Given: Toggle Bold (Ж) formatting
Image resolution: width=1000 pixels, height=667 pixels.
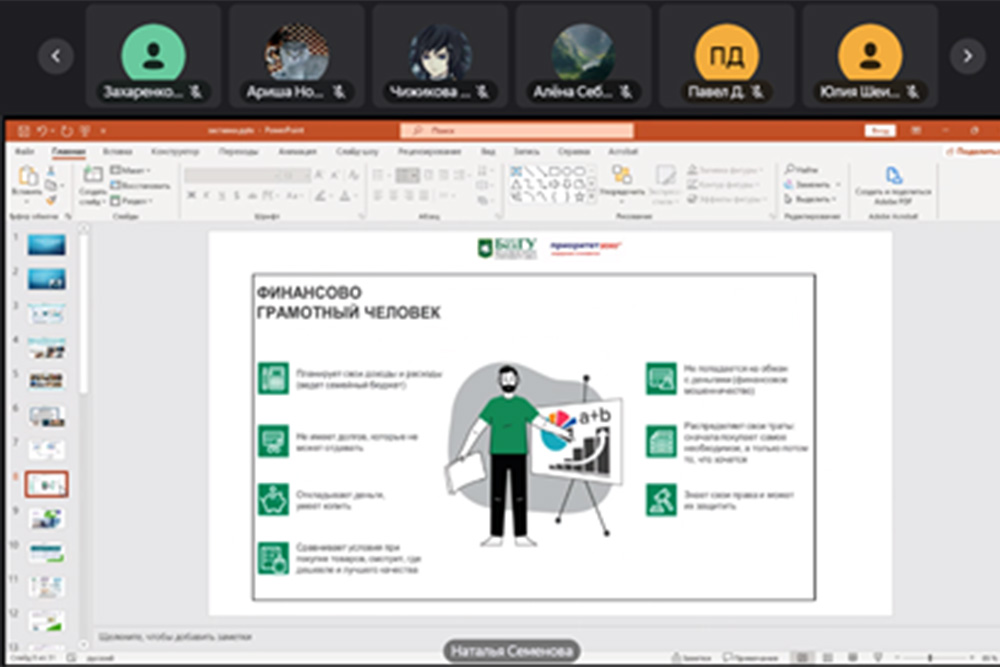Looking at the screenshot, I should (x=191, y=195).
